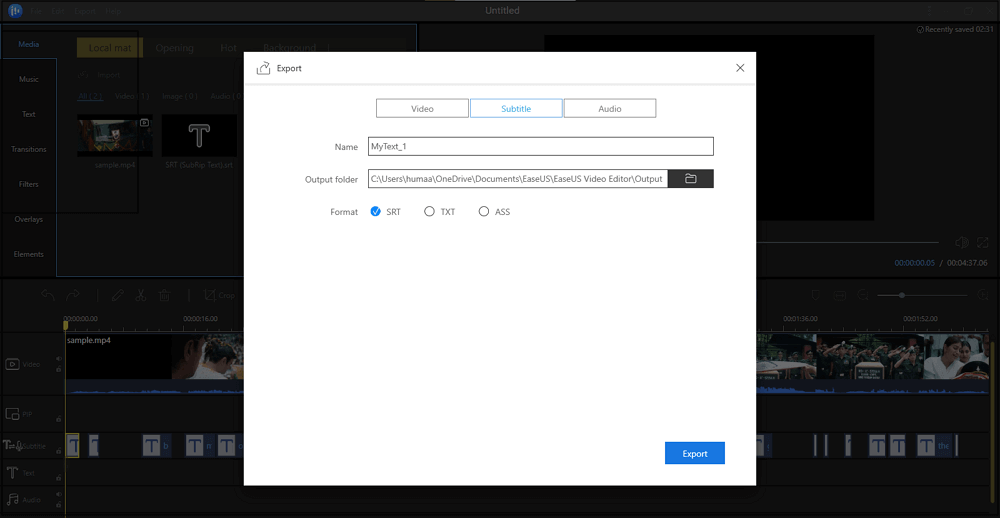The width and height of the screenshot is (1000, 518).
Task: Click the pencil edit icon in timeline toolbar
Action: 117,295
